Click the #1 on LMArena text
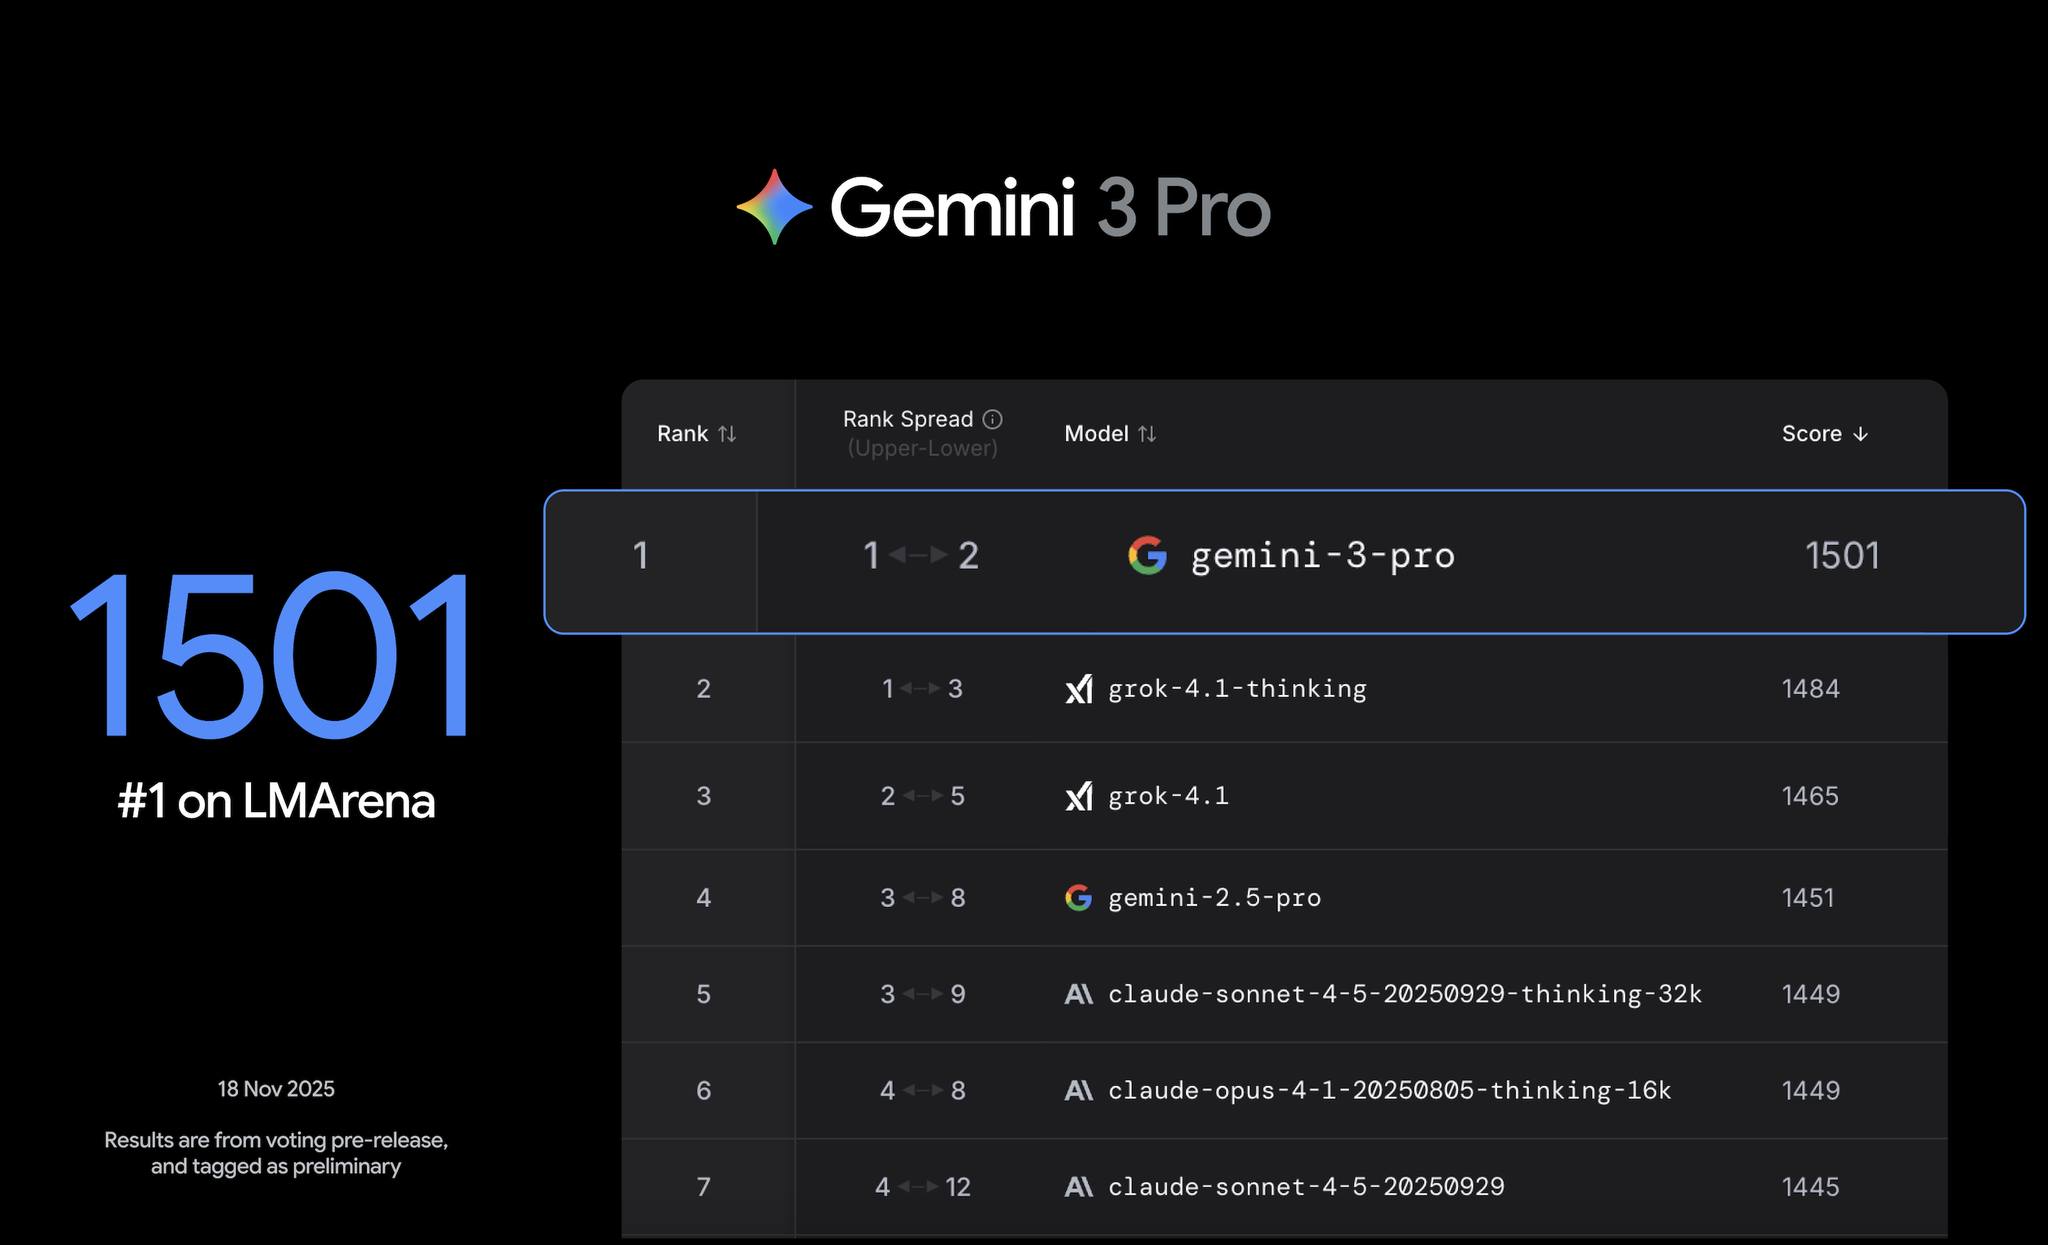 coord(276,799)
